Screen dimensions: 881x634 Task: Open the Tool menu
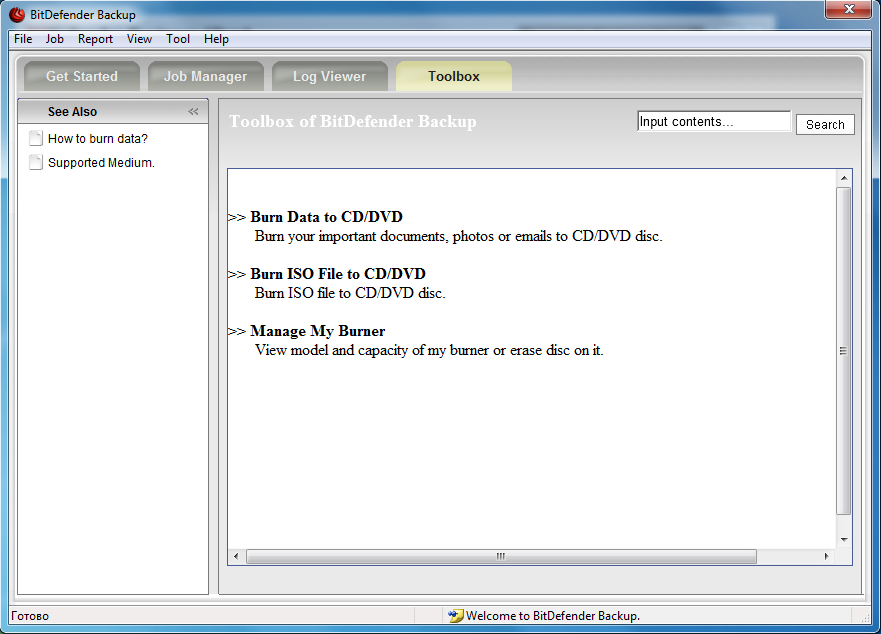pyautogui.click(x=178, y=39)
